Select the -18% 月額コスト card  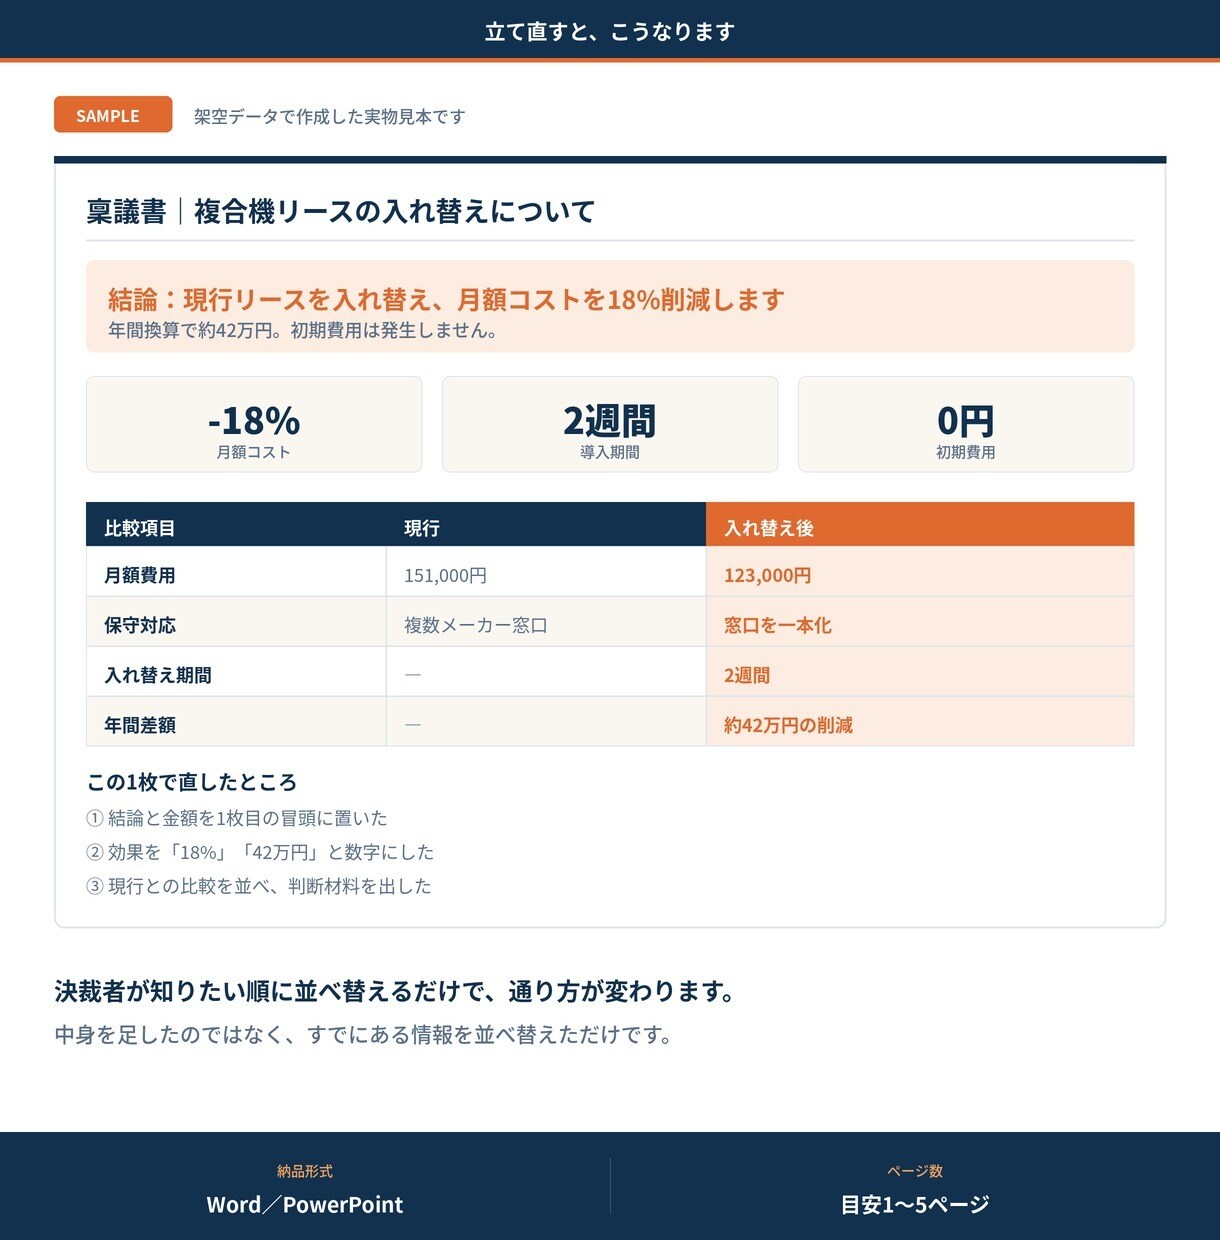click(x=254, y=424)
